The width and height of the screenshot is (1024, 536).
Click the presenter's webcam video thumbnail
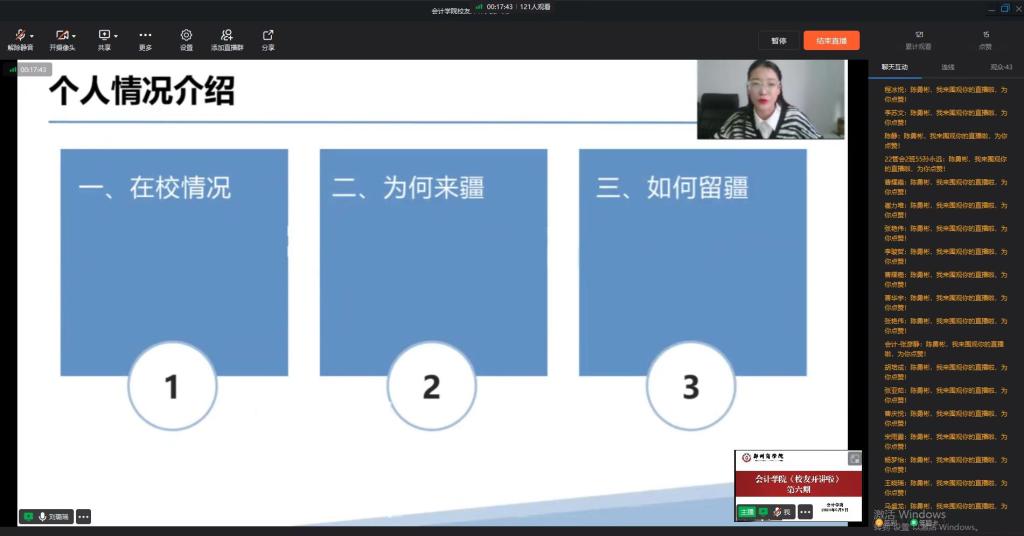[x=771, y=98]
